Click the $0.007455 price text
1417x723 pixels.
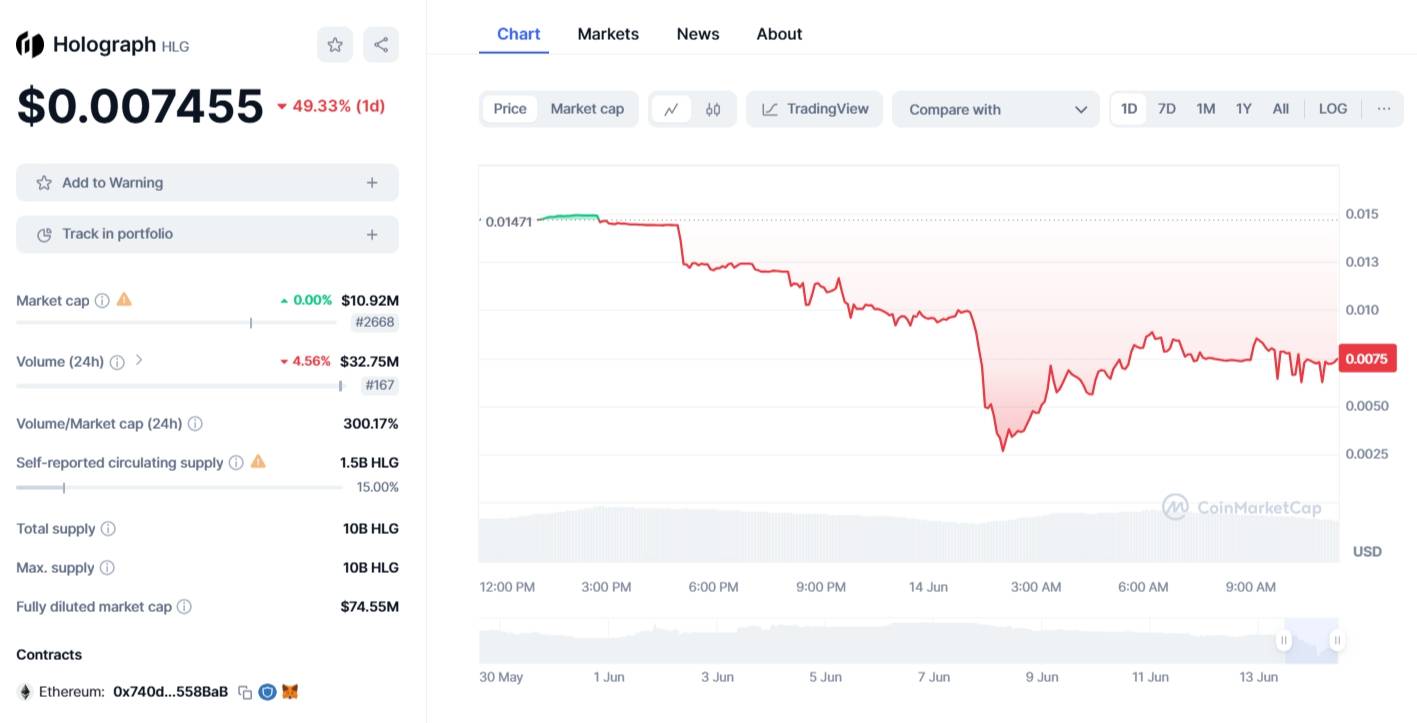[x=140, y=106]
